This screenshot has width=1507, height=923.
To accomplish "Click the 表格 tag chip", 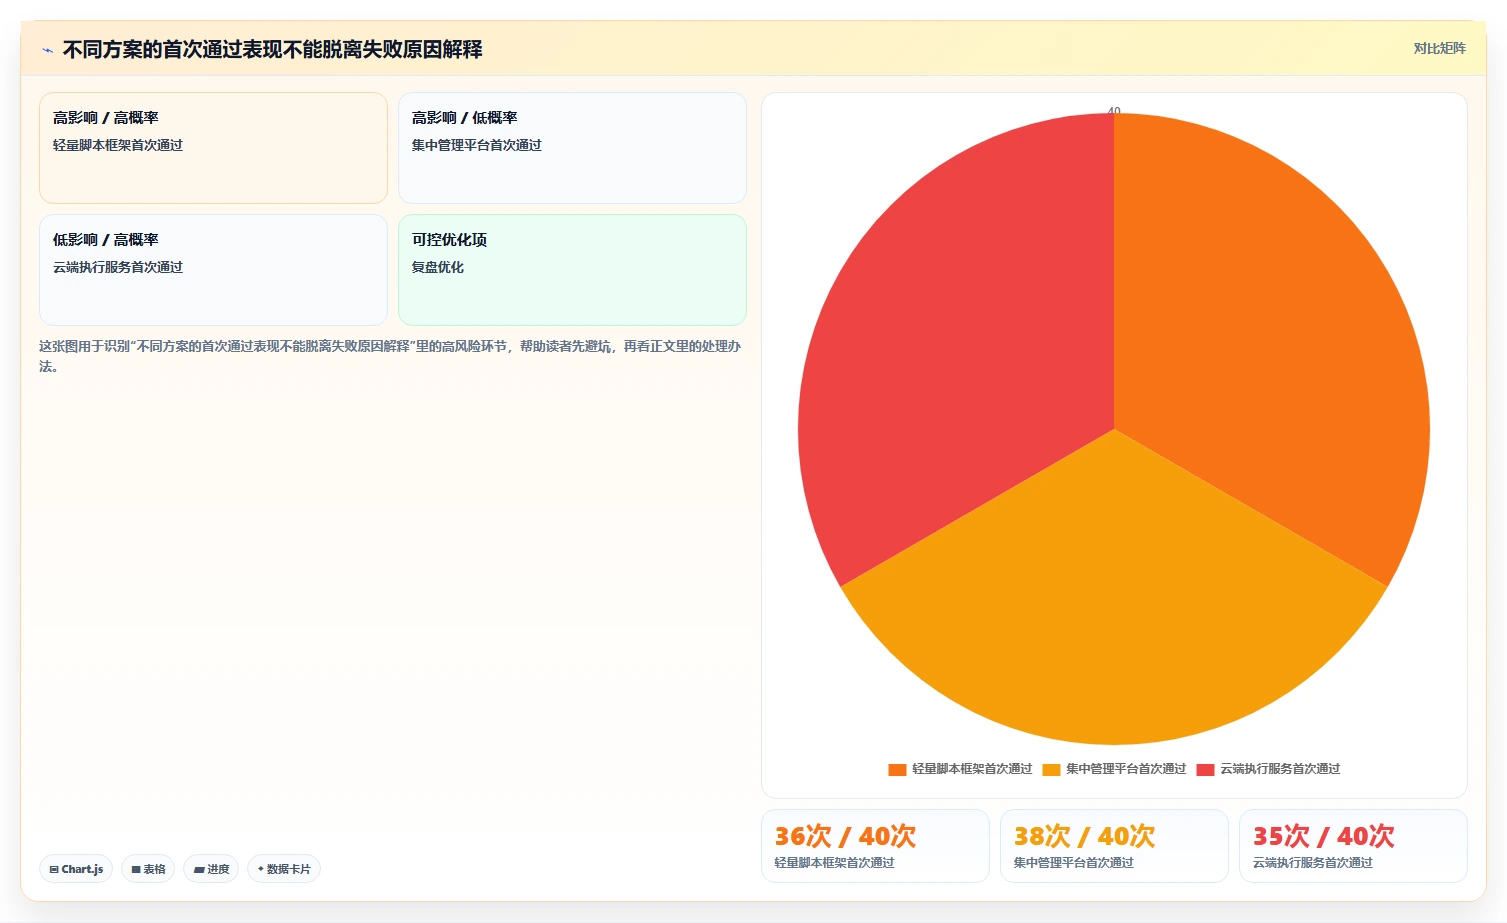I will (148, 869).
